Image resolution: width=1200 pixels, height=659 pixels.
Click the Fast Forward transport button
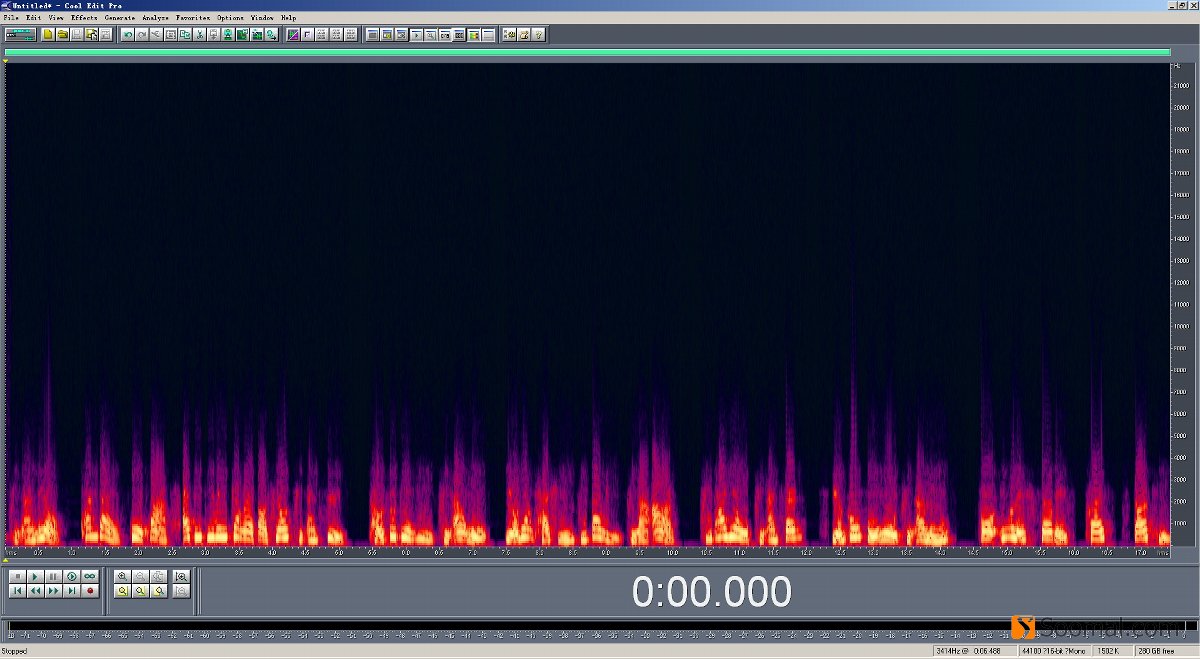[53, 591]
